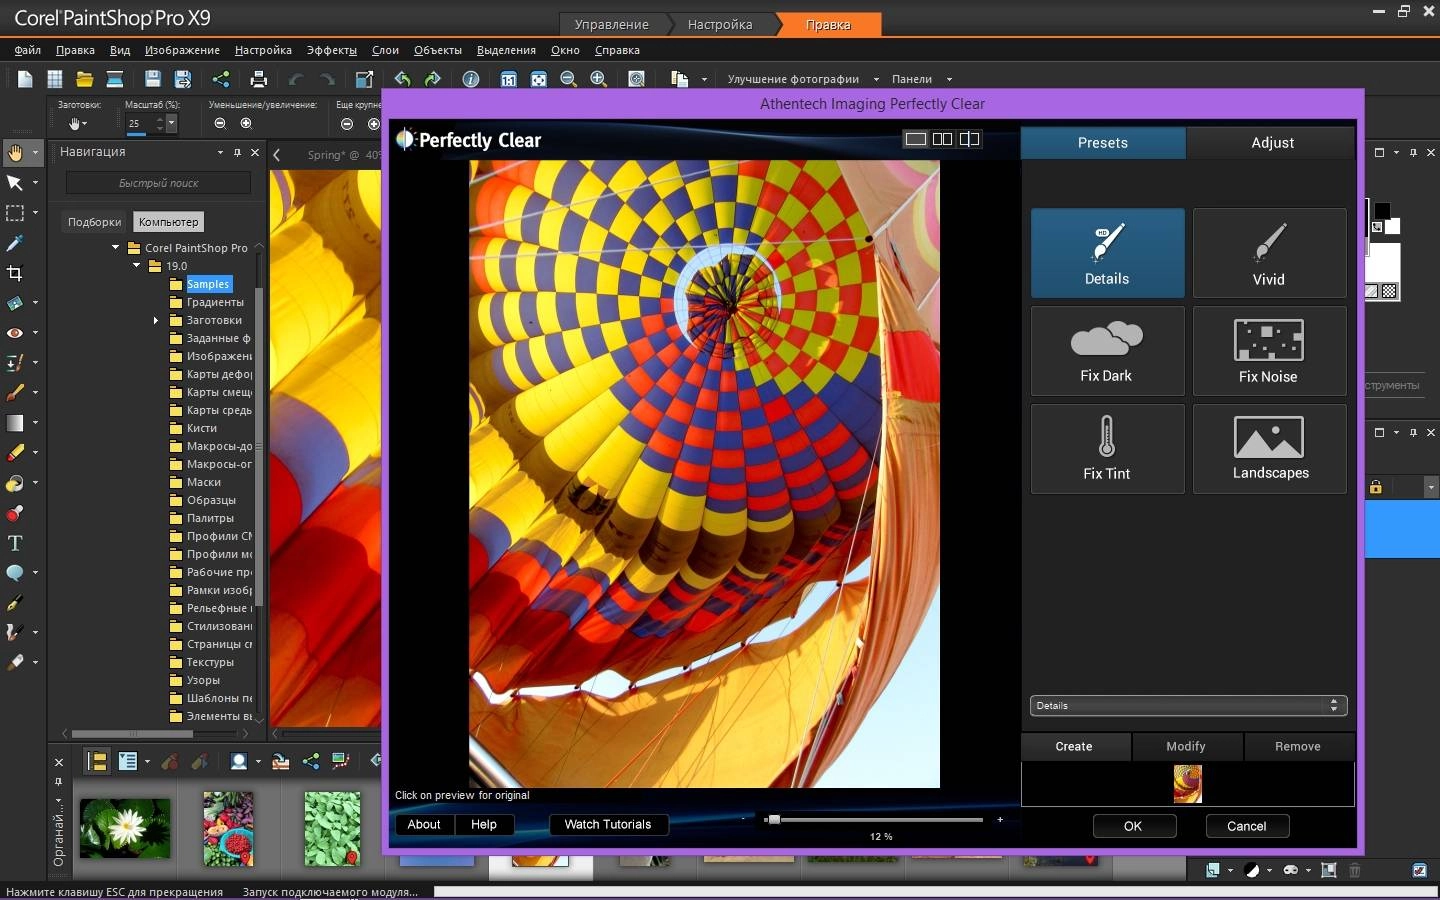Expand the Заготовки folder node
The width and height of the screenshot is (1440, 900).
(x=155, y=321)
